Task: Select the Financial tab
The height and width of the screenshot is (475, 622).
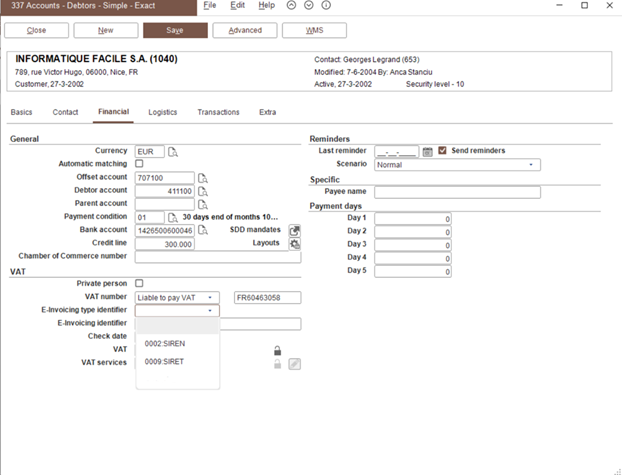Action: 113,112
